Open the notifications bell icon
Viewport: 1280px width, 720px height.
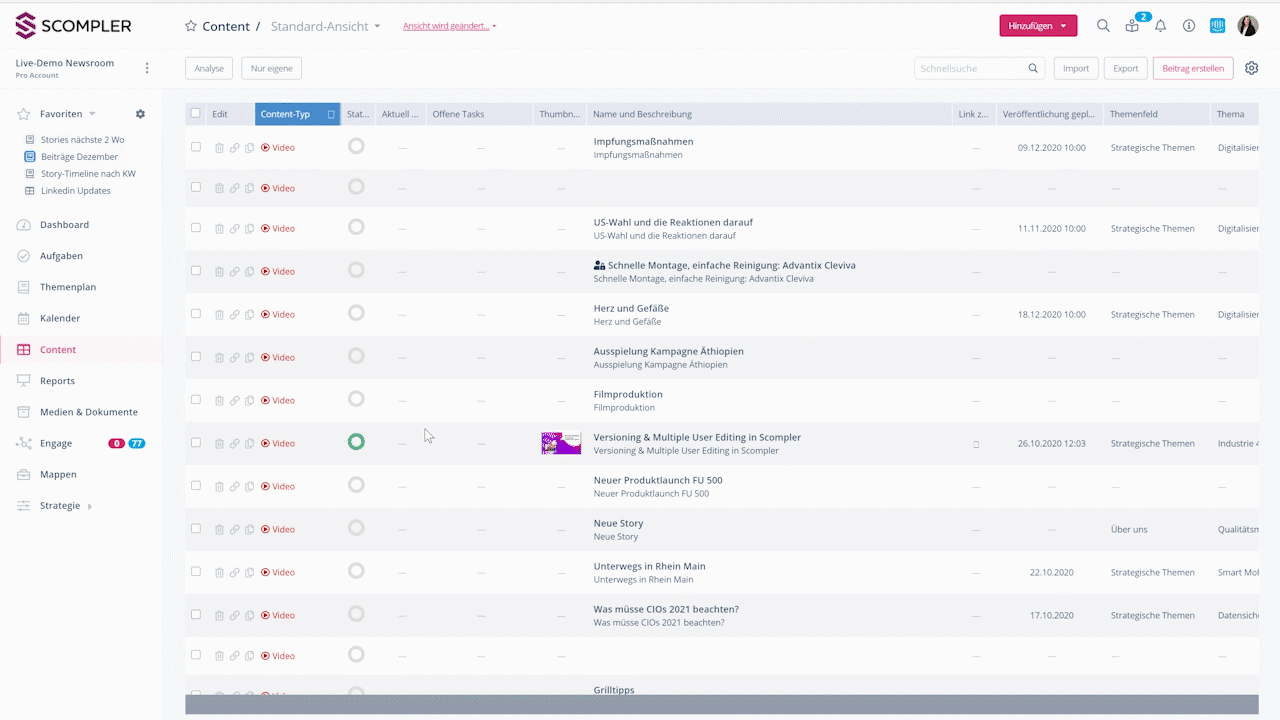pos(1160,26)
